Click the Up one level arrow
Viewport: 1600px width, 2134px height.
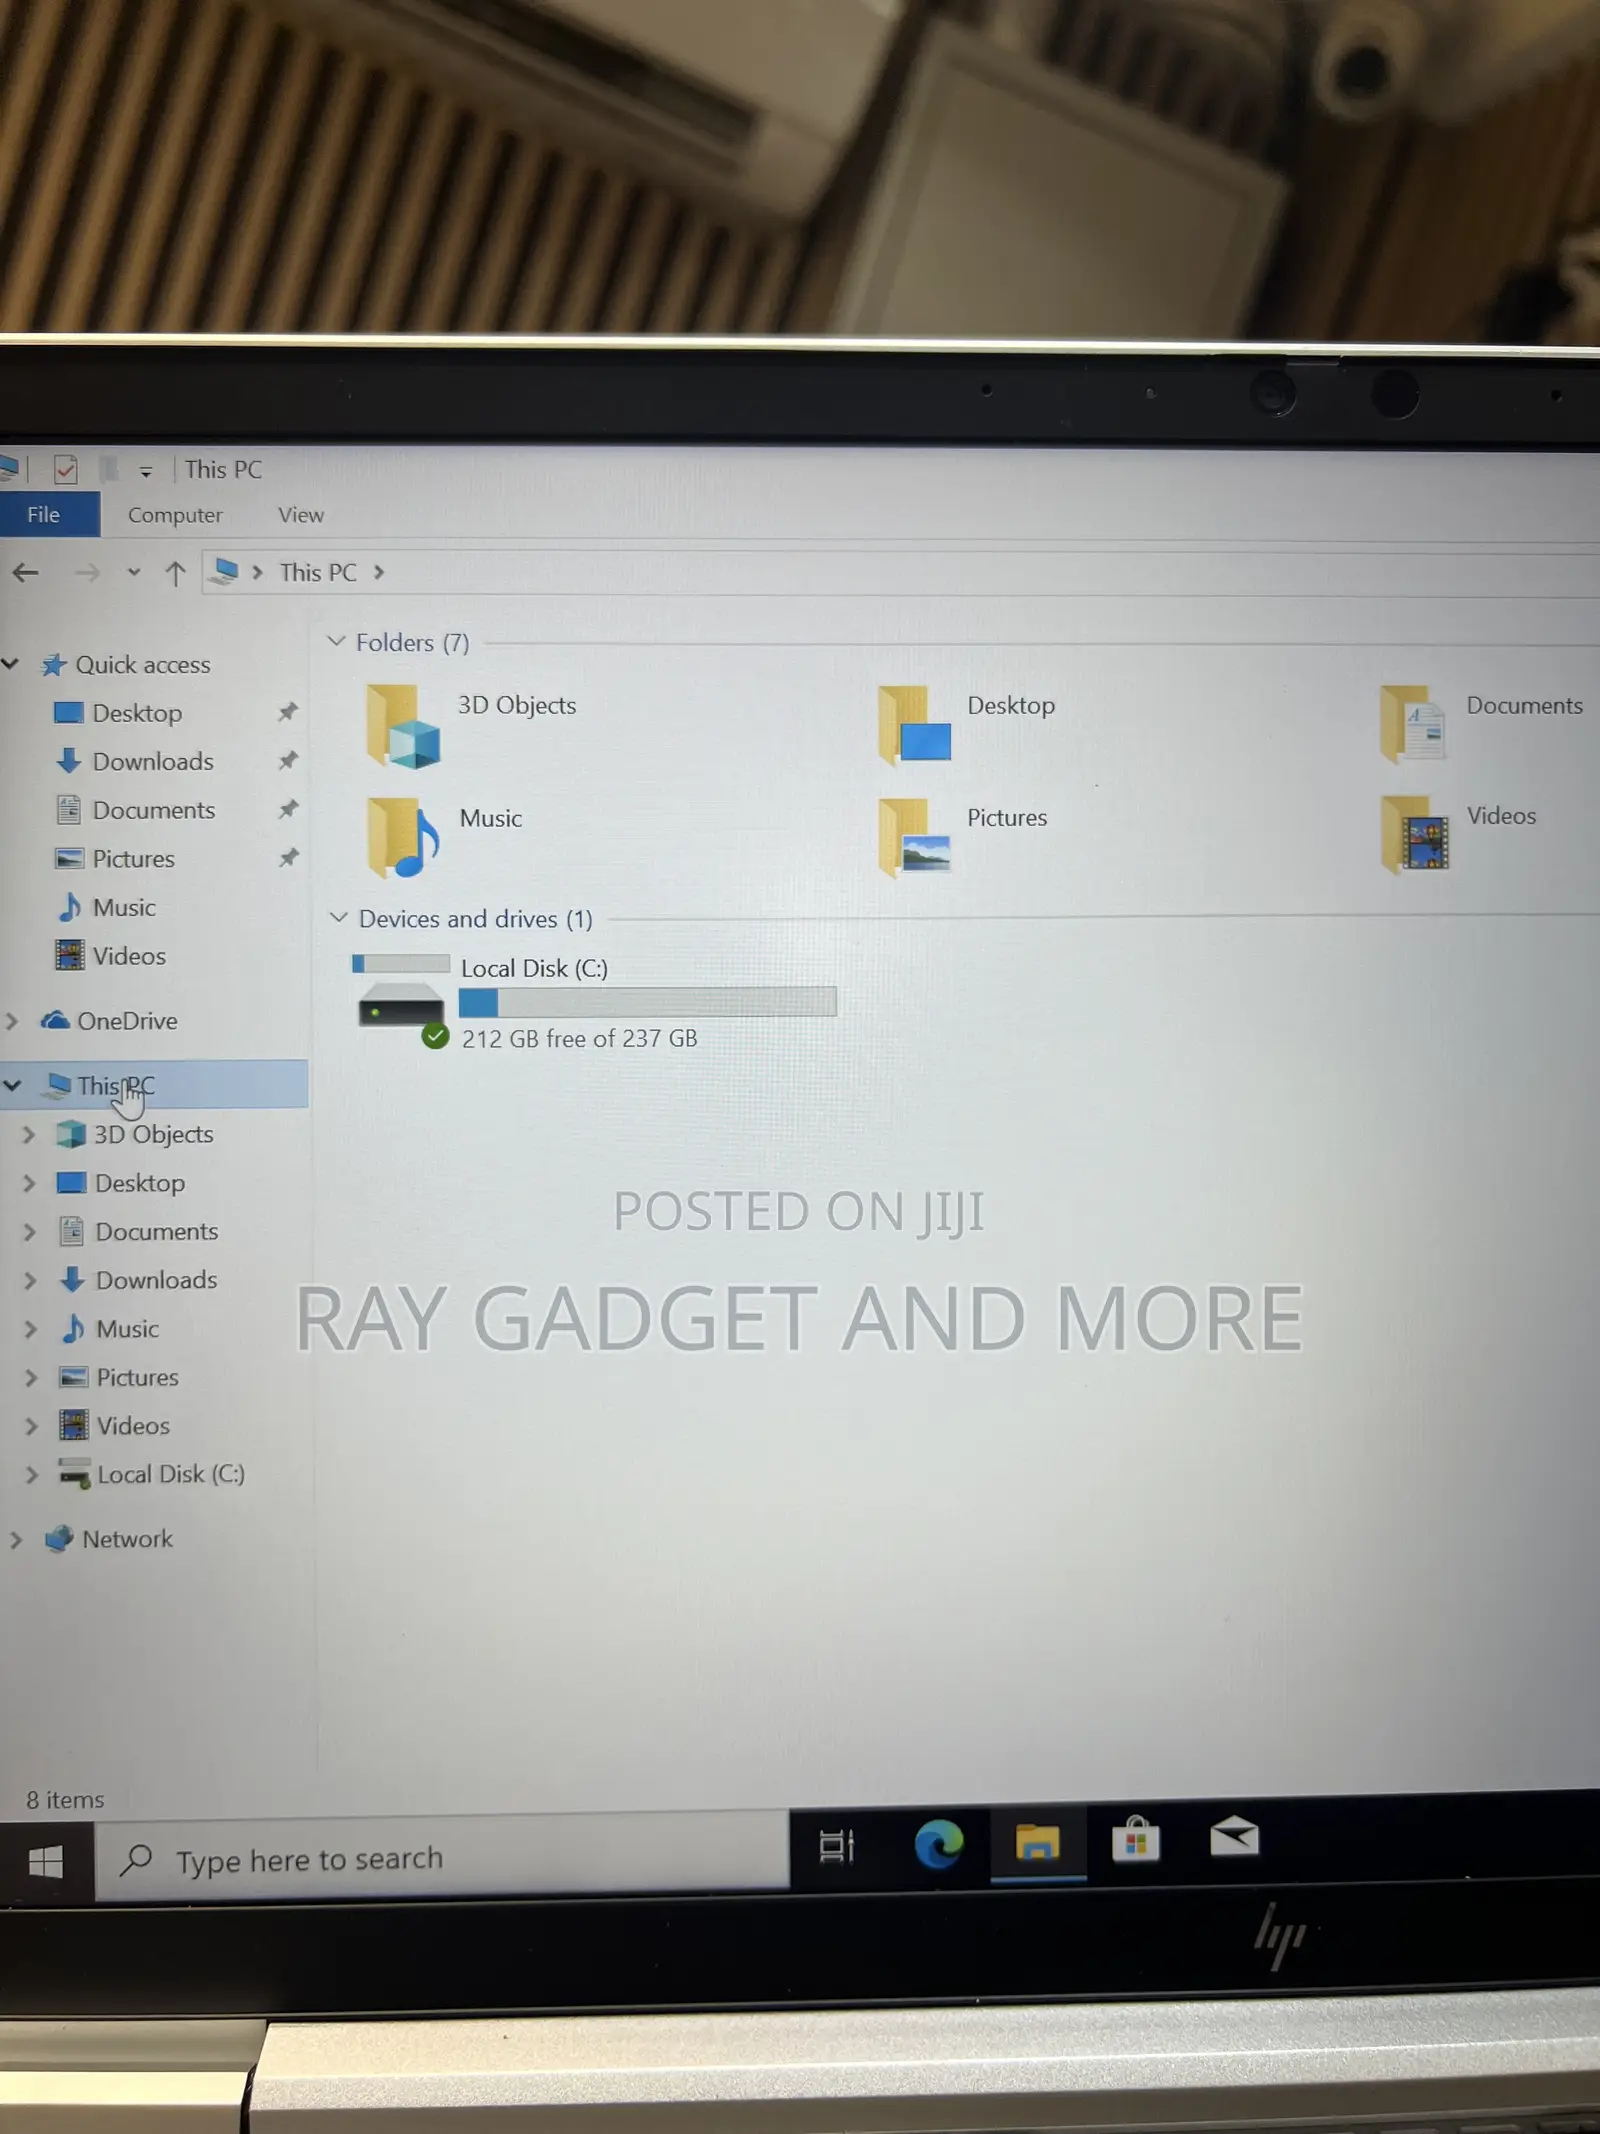(176, 573)
